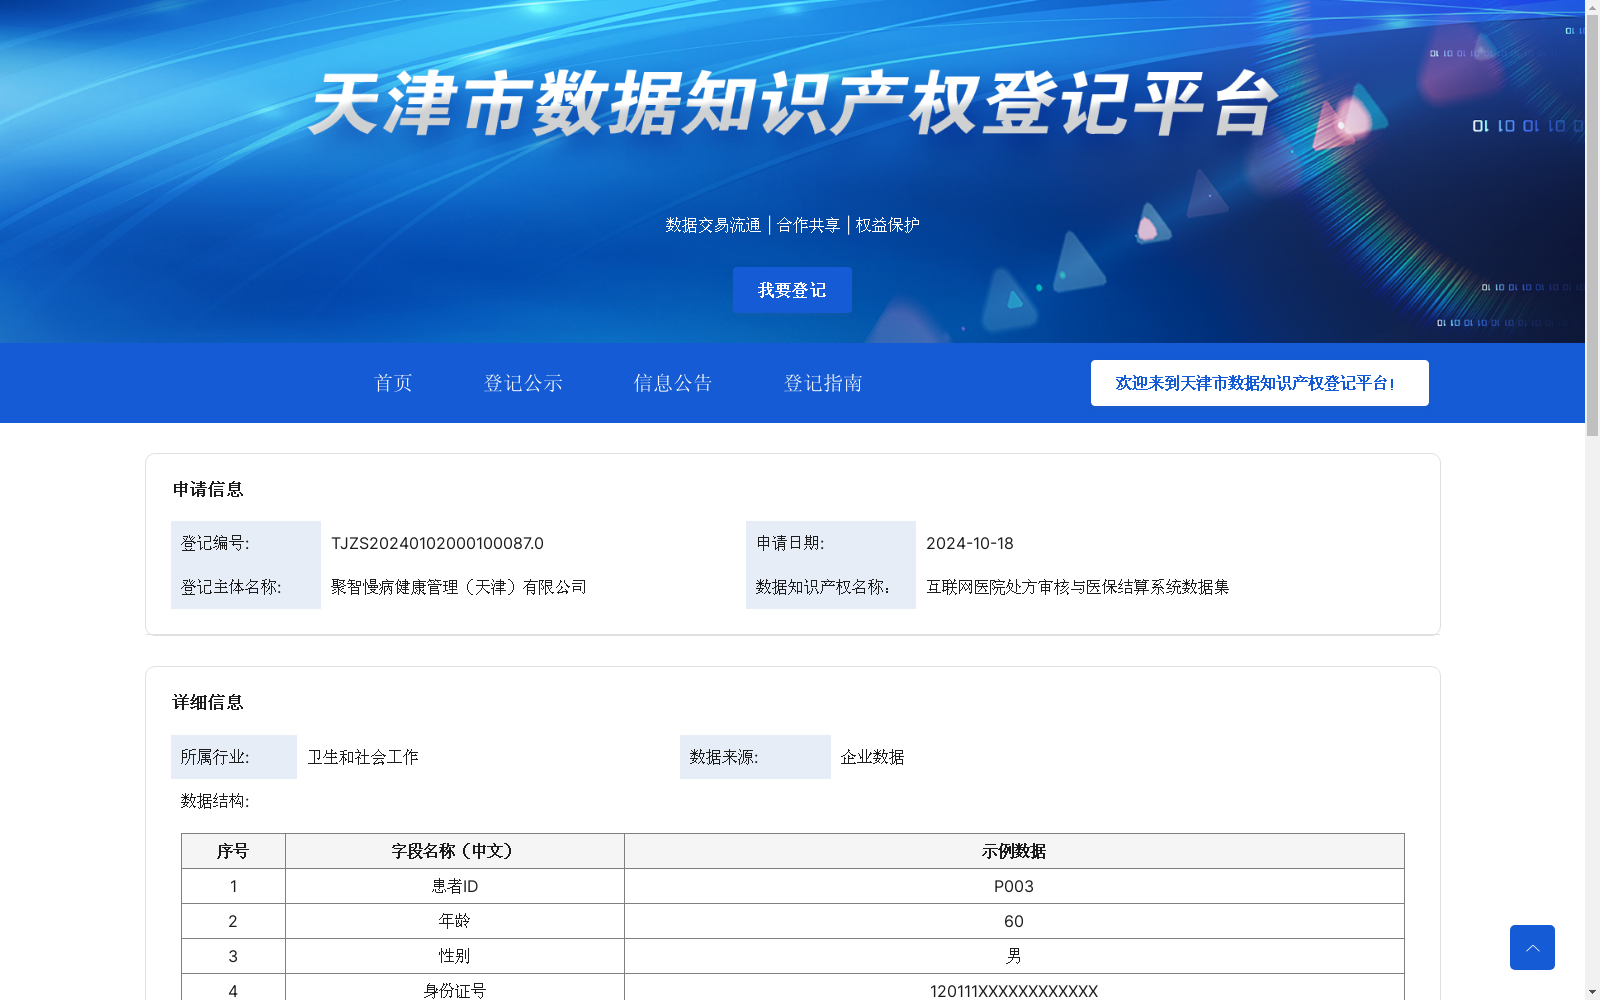Viewport: 1600px width, 1000px height.
Task: Click the 数据结构 label
Action: click(215, 801)
